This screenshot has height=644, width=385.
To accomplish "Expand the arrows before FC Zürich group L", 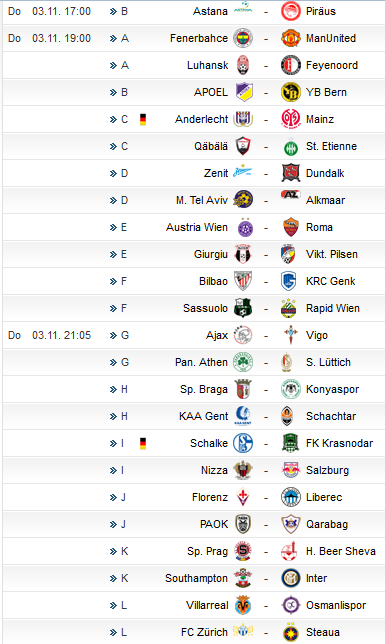I will 113,632.
